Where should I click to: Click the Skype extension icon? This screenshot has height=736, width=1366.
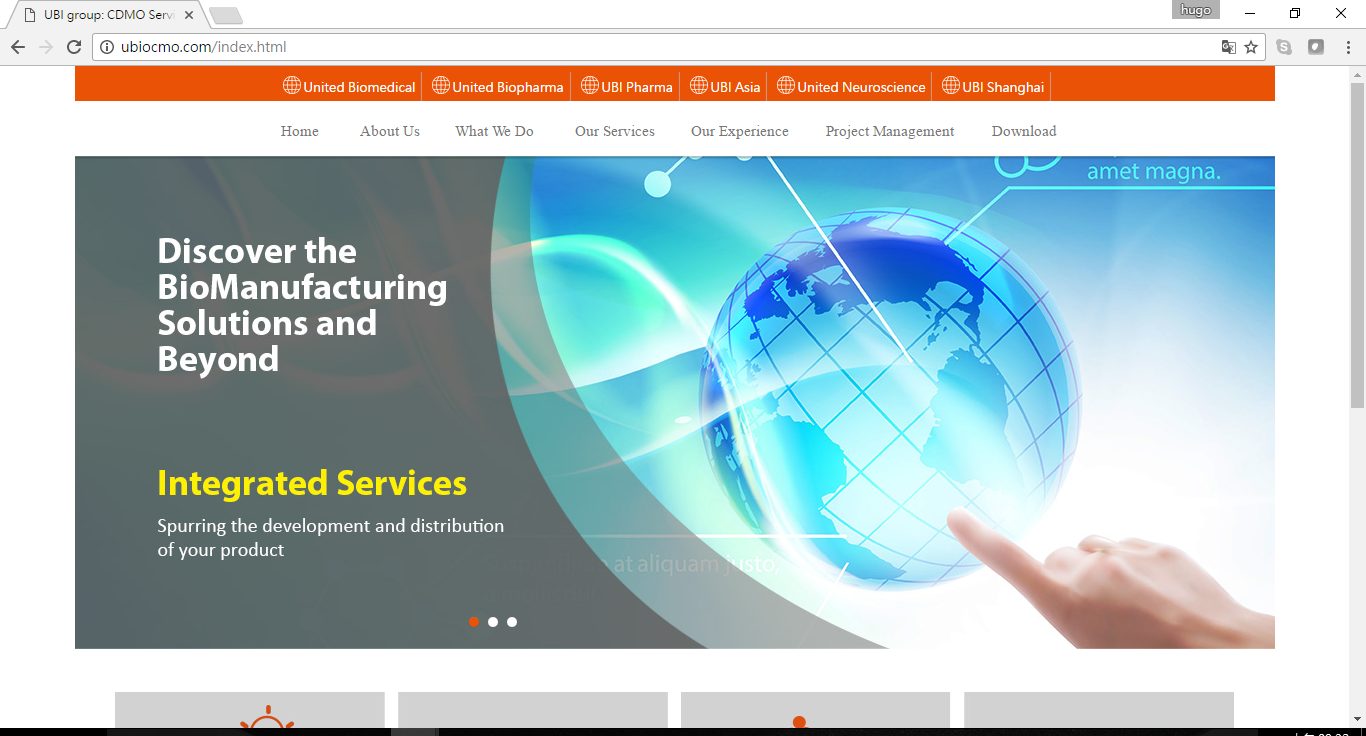tap(1284, 47)
